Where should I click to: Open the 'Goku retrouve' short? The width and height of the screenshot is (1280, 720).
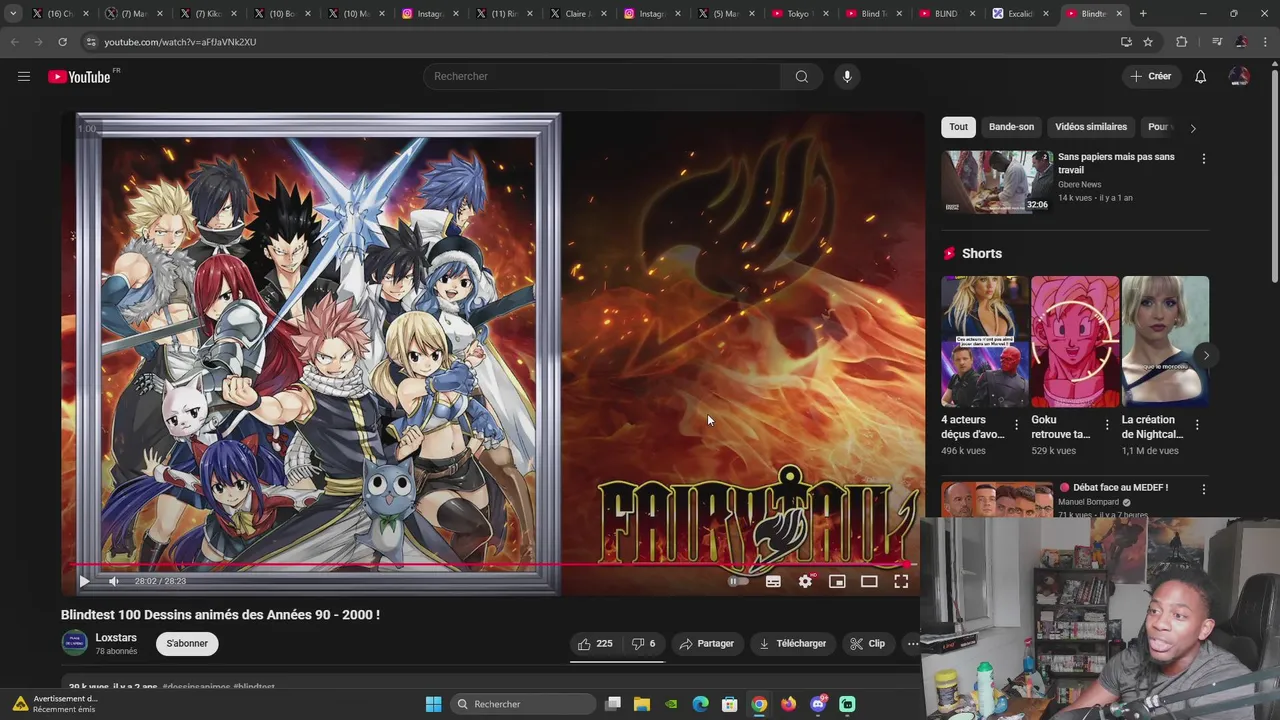point(1075,341)
